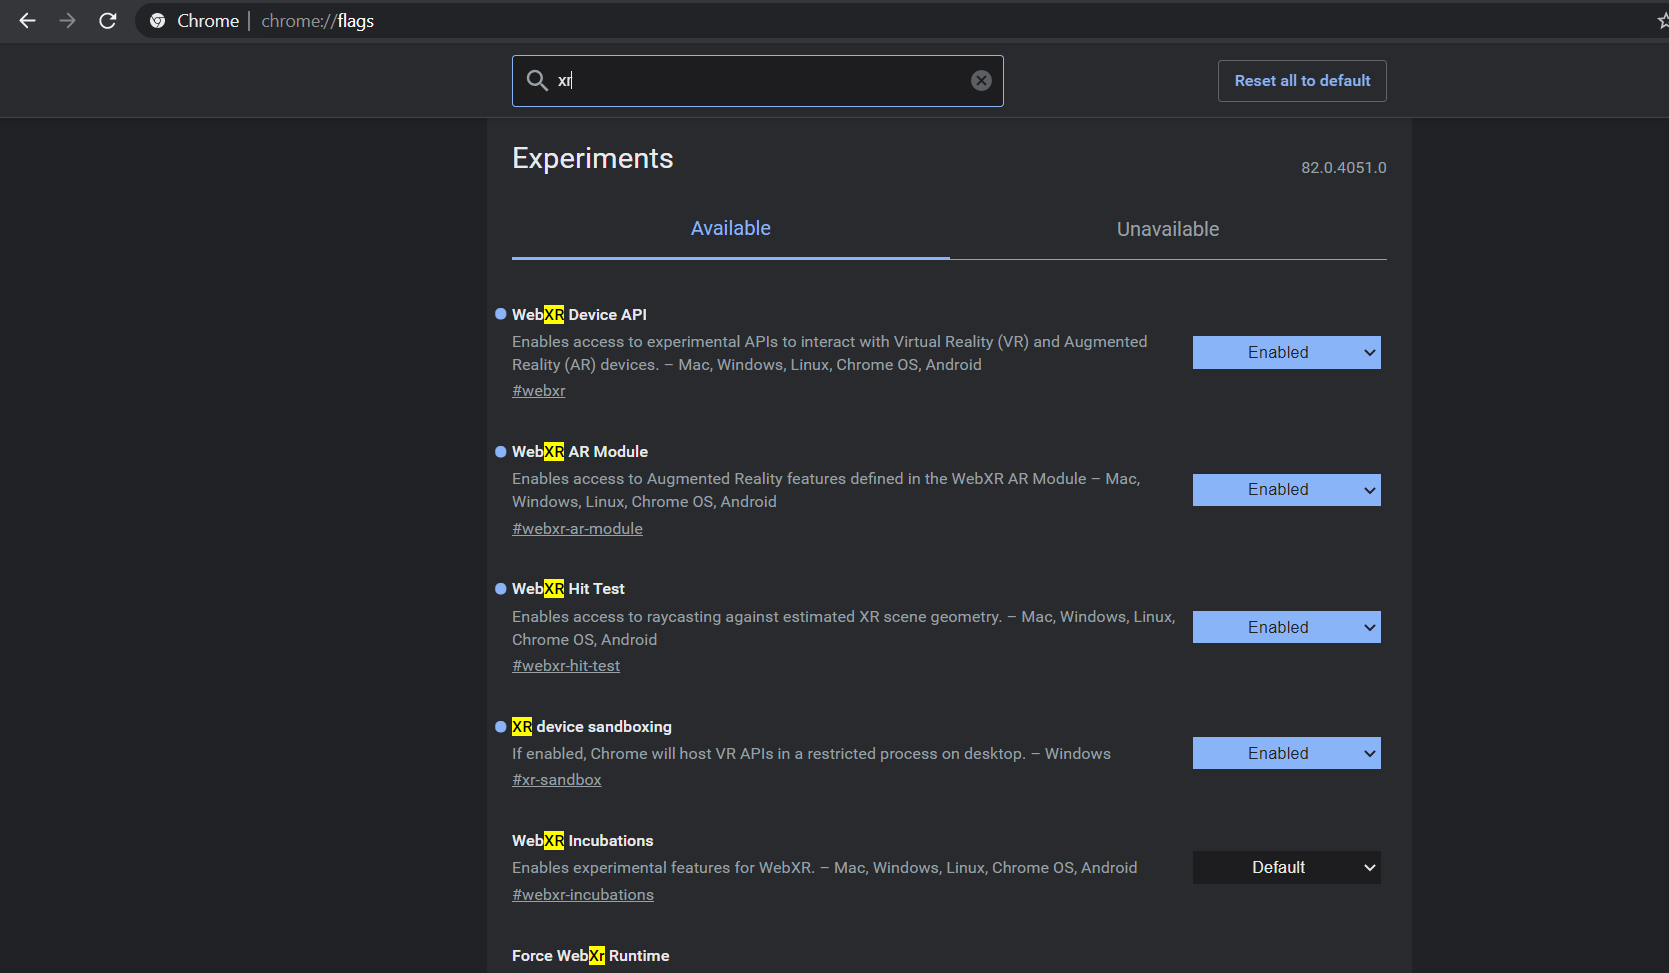
Task: Click the browser forward arrow
Action: tap(67, 20)
